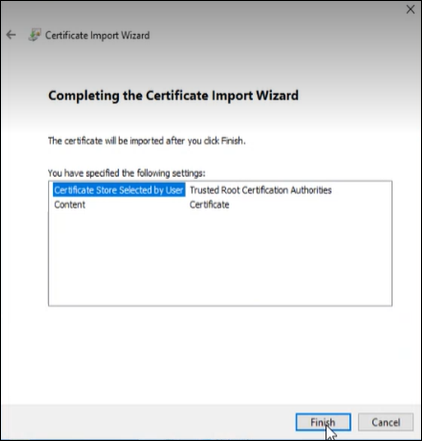
Task: Click the Completing the Certificate Import Wizard heading
Action: (x=173, y=96)
